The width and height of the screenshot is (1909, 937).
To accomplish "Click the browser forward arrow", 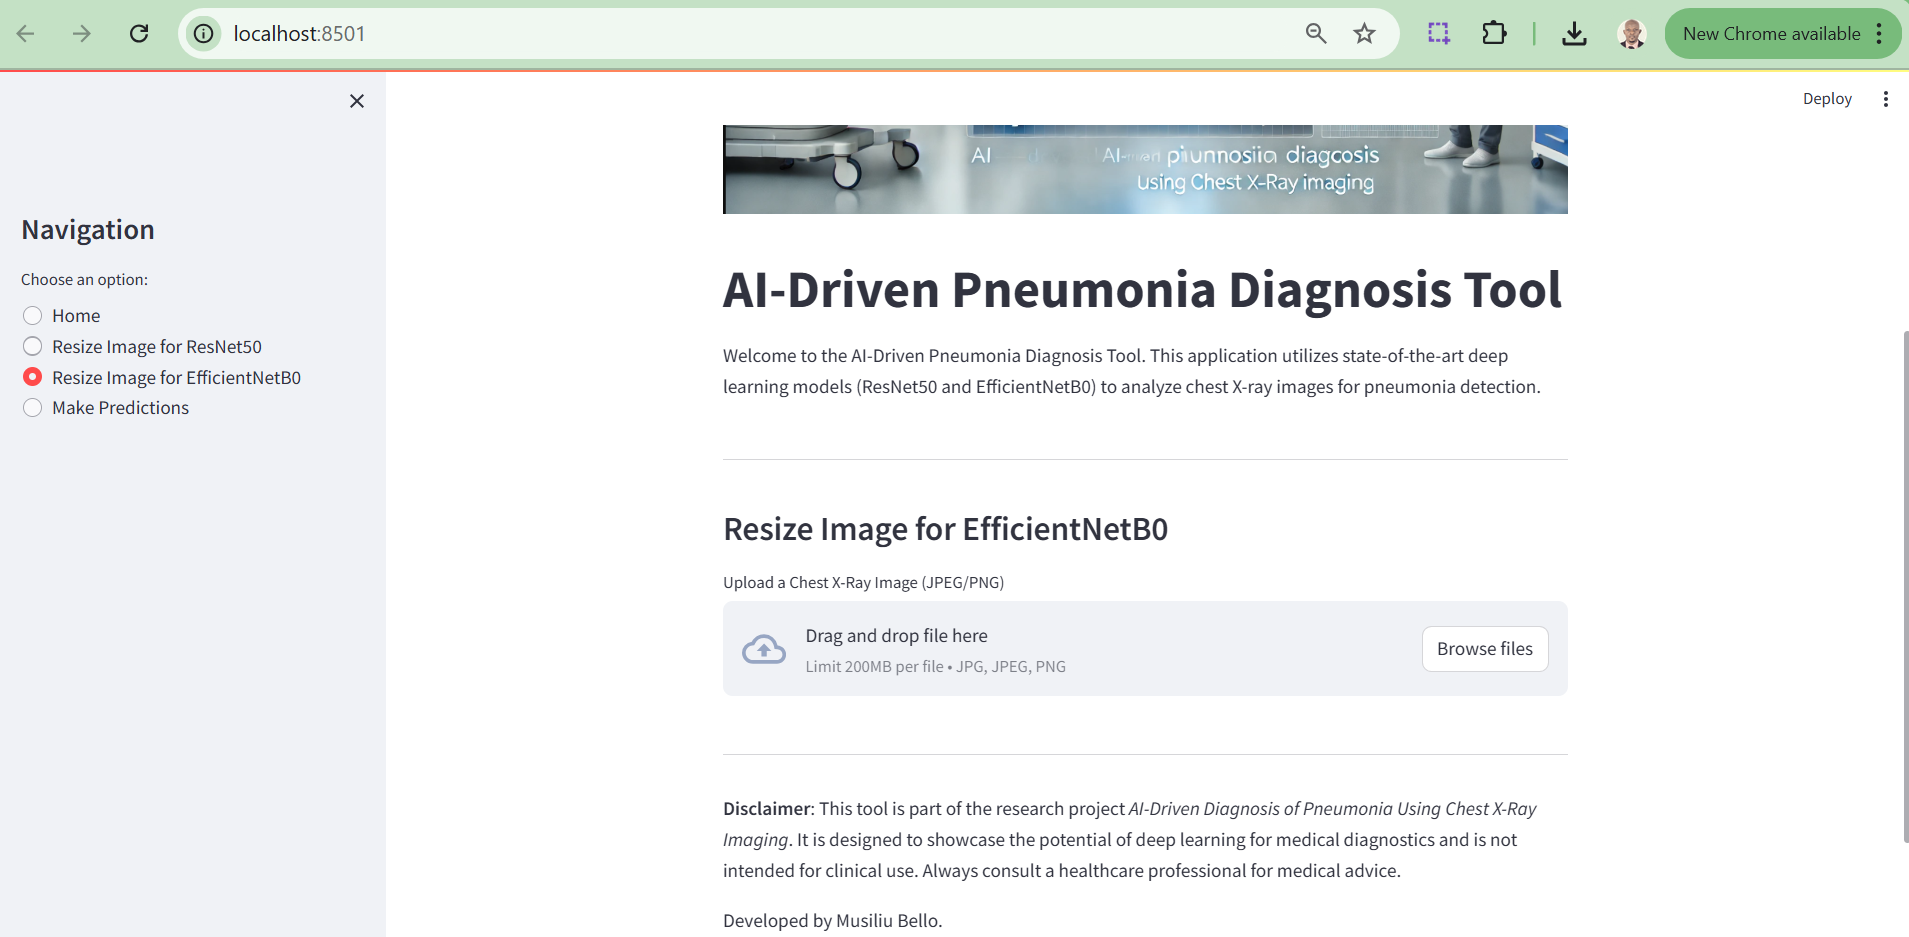I will (82, 34).
